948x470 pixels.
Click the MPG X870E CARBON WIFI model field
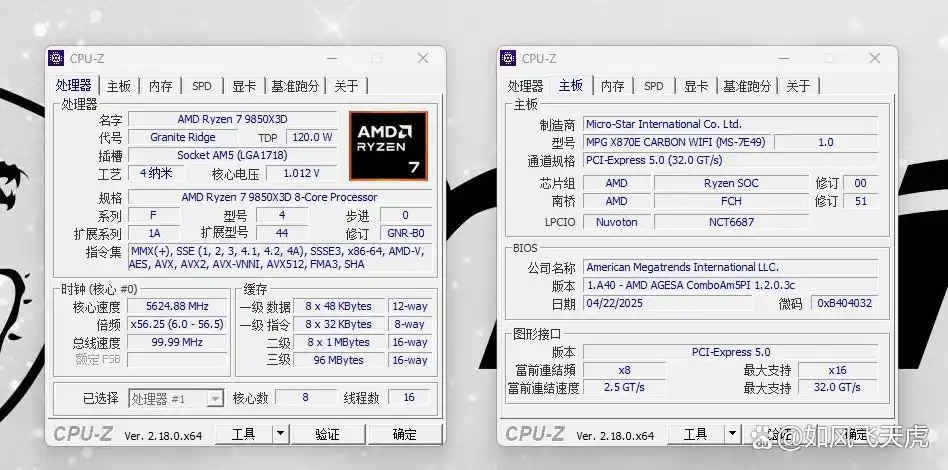click(x=677, y=142)
